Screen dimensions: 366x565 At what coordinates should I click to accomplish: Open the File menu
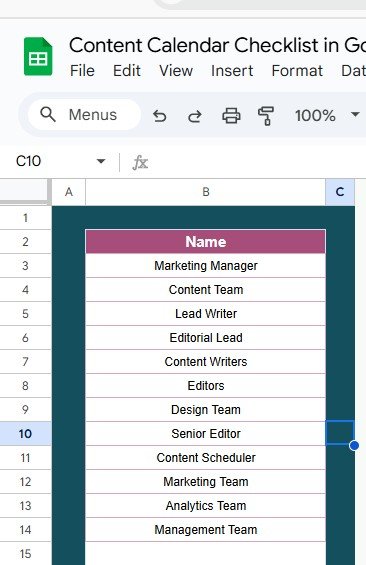point(82,71)
